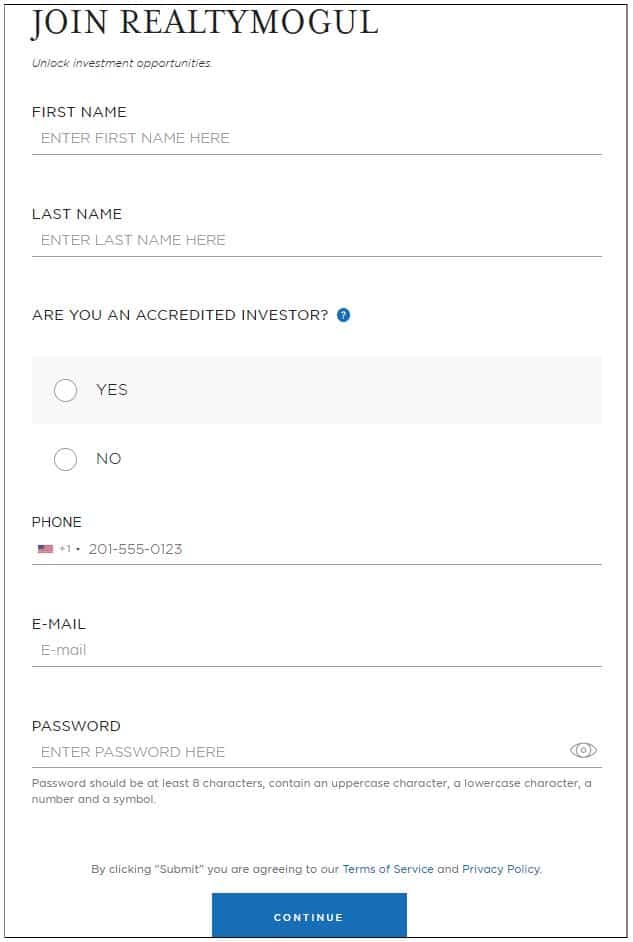633x942 pixels.
Task: Select NO for accredited investor
Action: pos(65,459)
